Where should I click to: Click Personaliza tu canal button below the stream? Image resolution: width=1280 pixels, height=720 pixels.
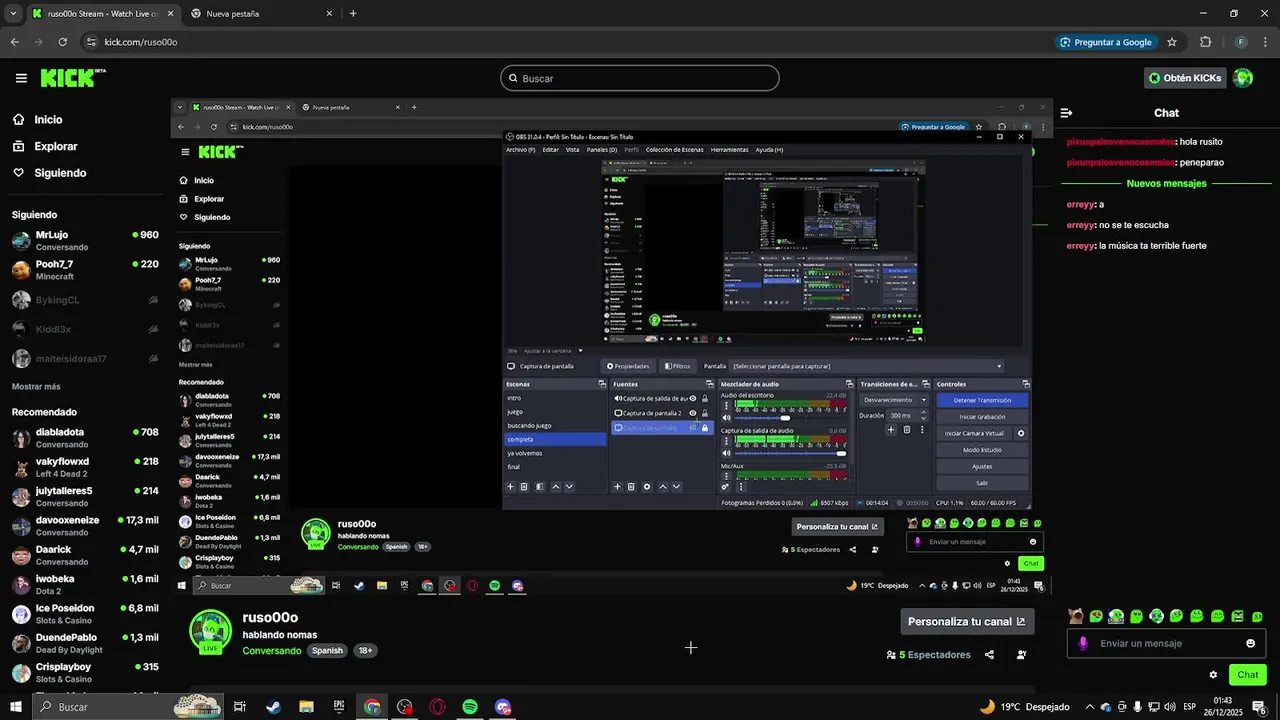click(x=967, y=621)
